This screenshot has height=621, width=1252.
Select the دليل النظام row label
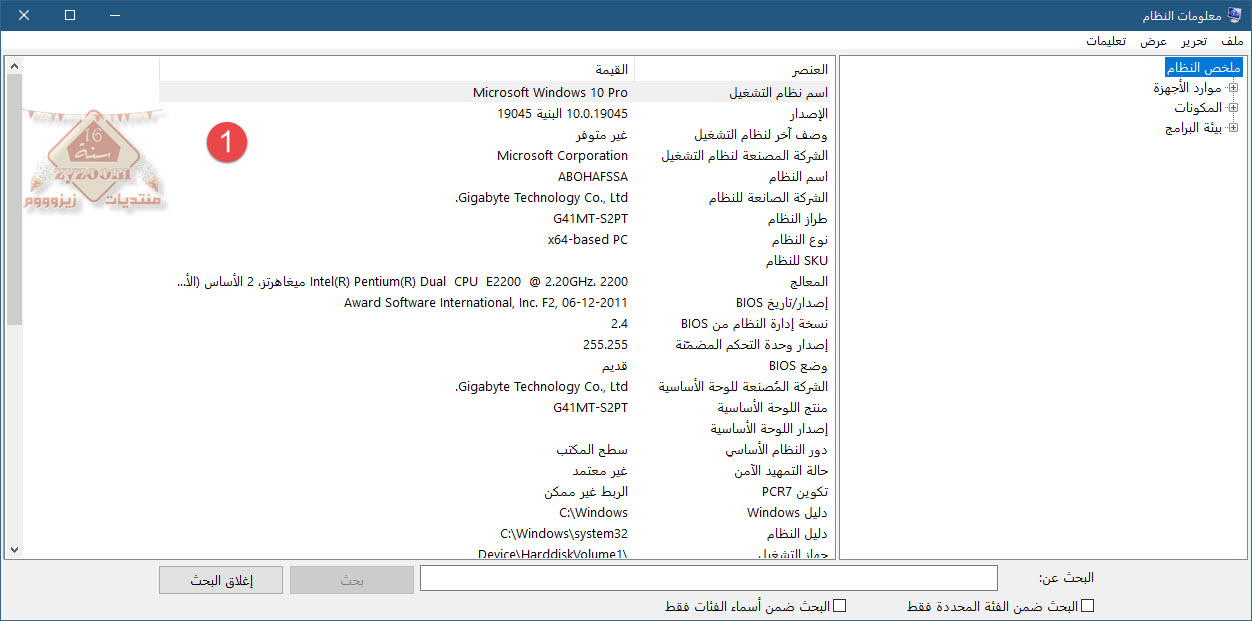797,533
